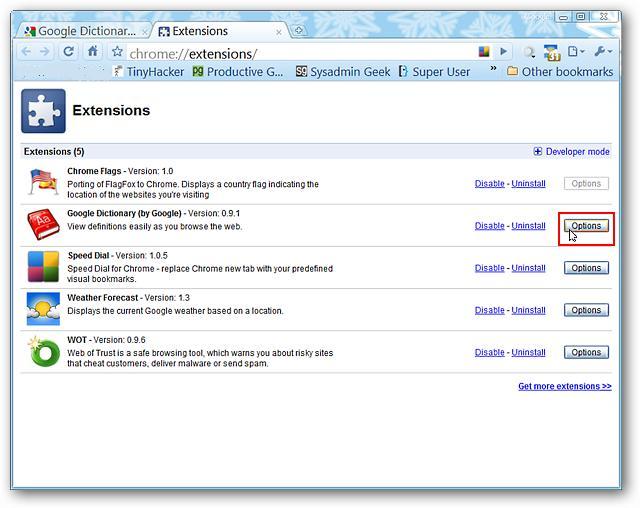640x508 pixels.
Task: Open a new tab with plus button
Action: click(298, 31)
